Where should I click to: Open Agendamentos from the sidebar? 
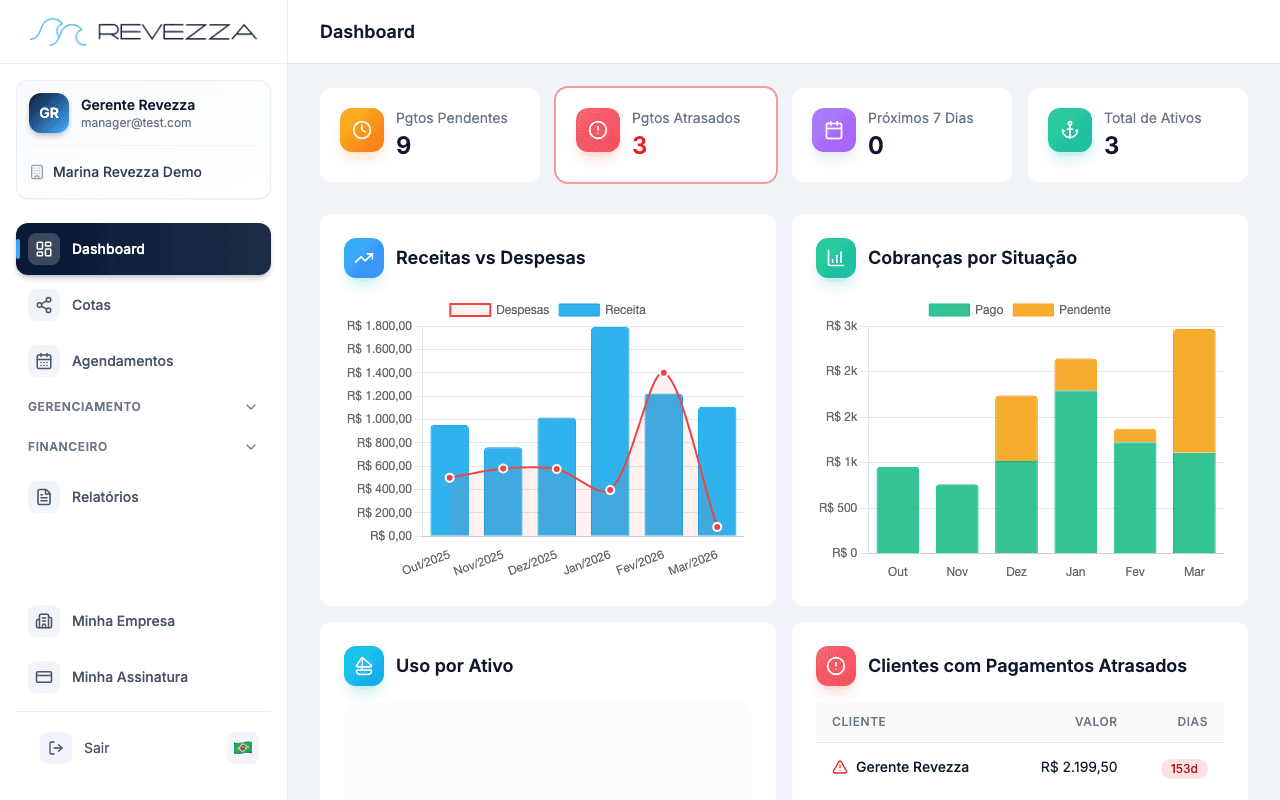[x=143, y=361]
